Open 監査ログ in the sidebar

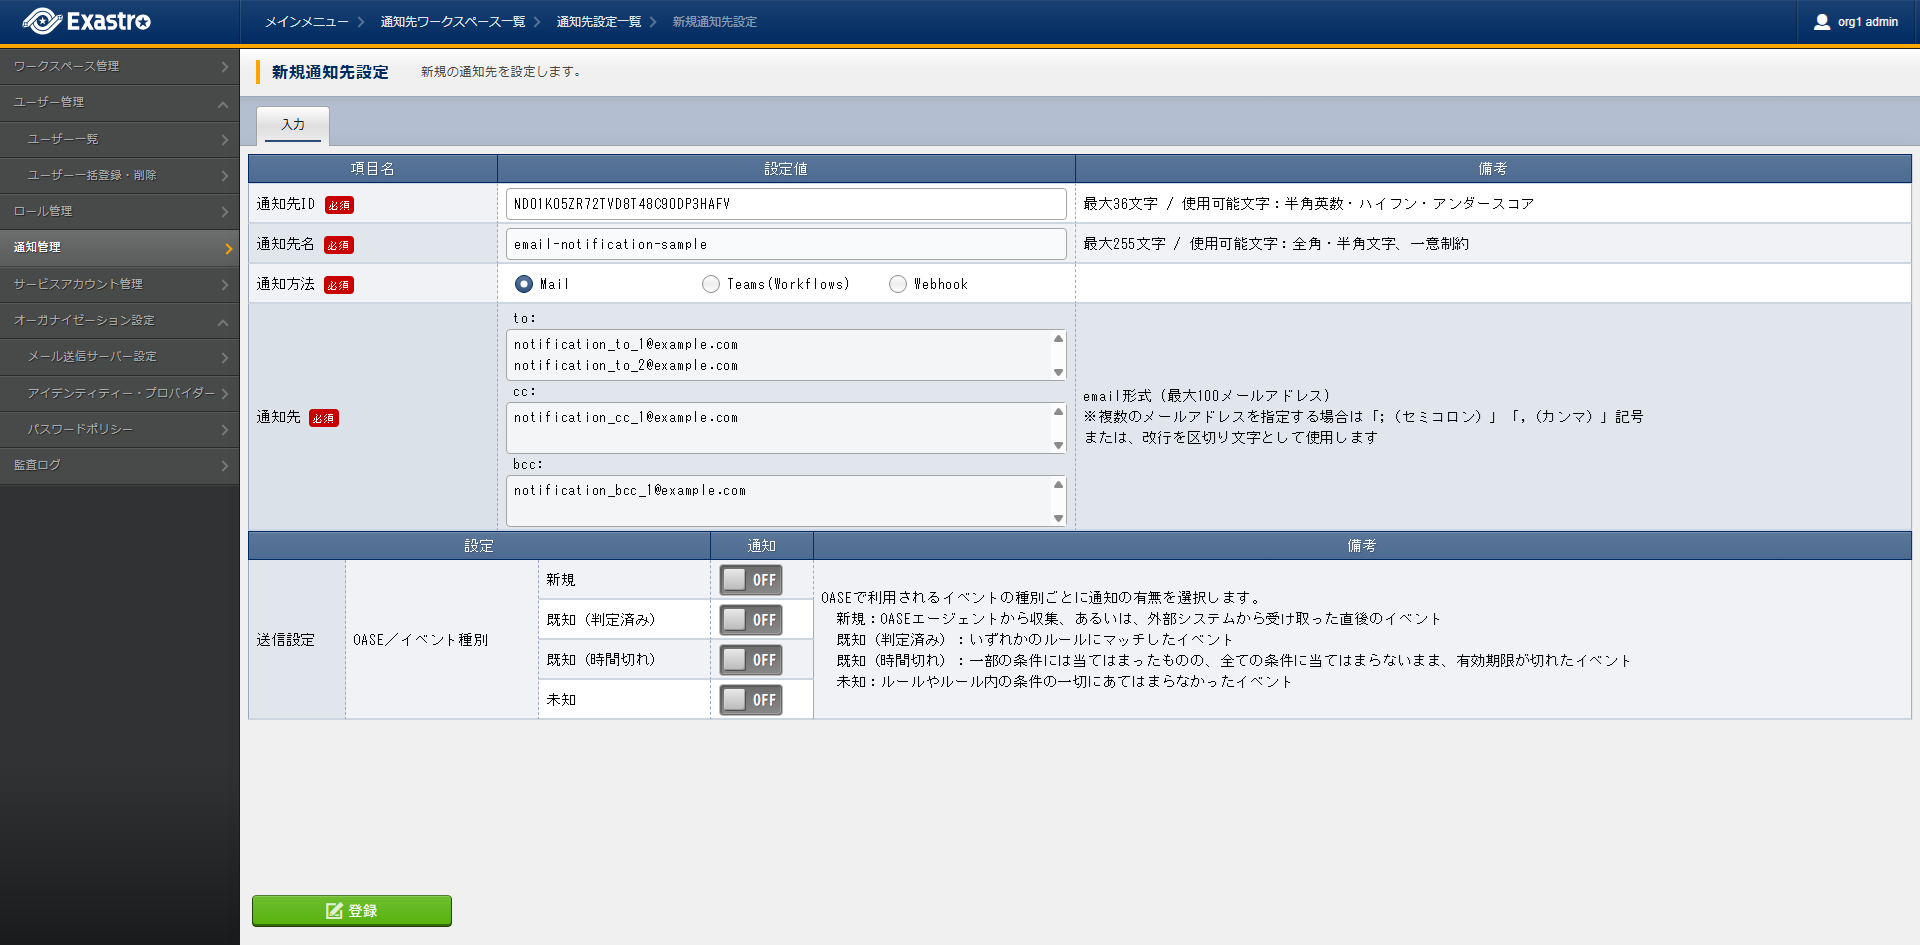tap(119, 465)
